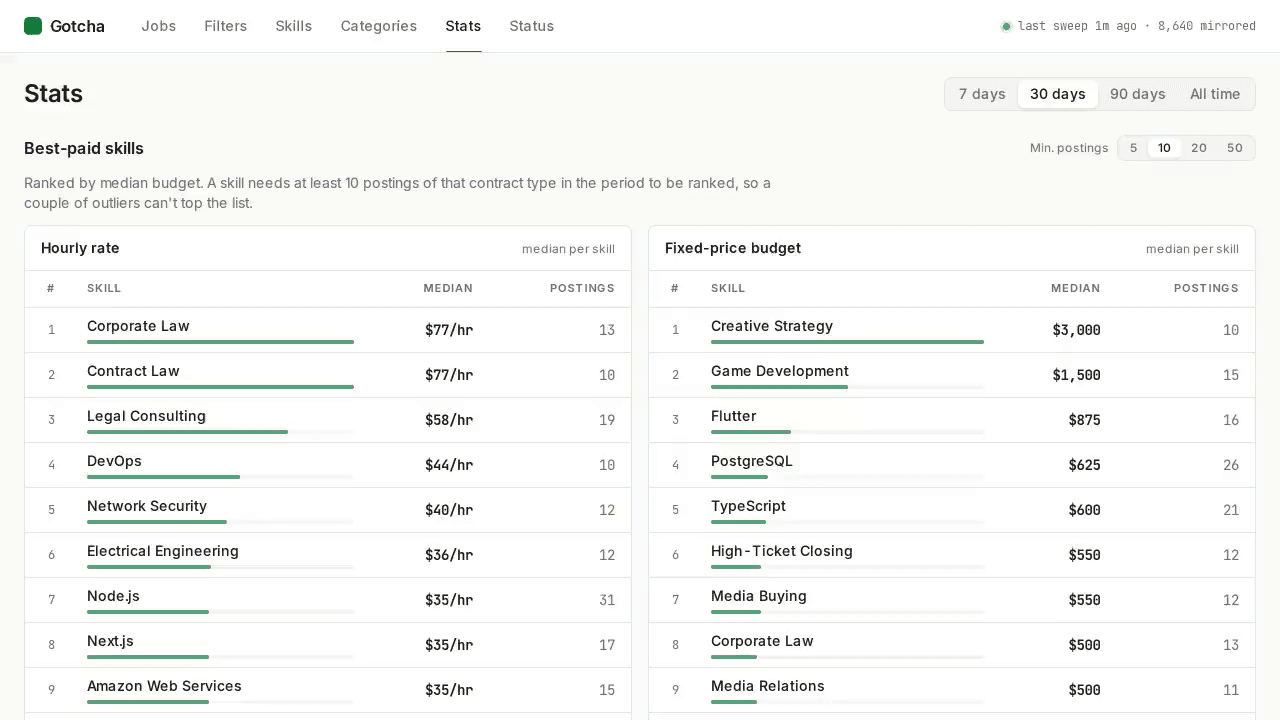Click the Gotcha brand name

(x=77, y=26)
